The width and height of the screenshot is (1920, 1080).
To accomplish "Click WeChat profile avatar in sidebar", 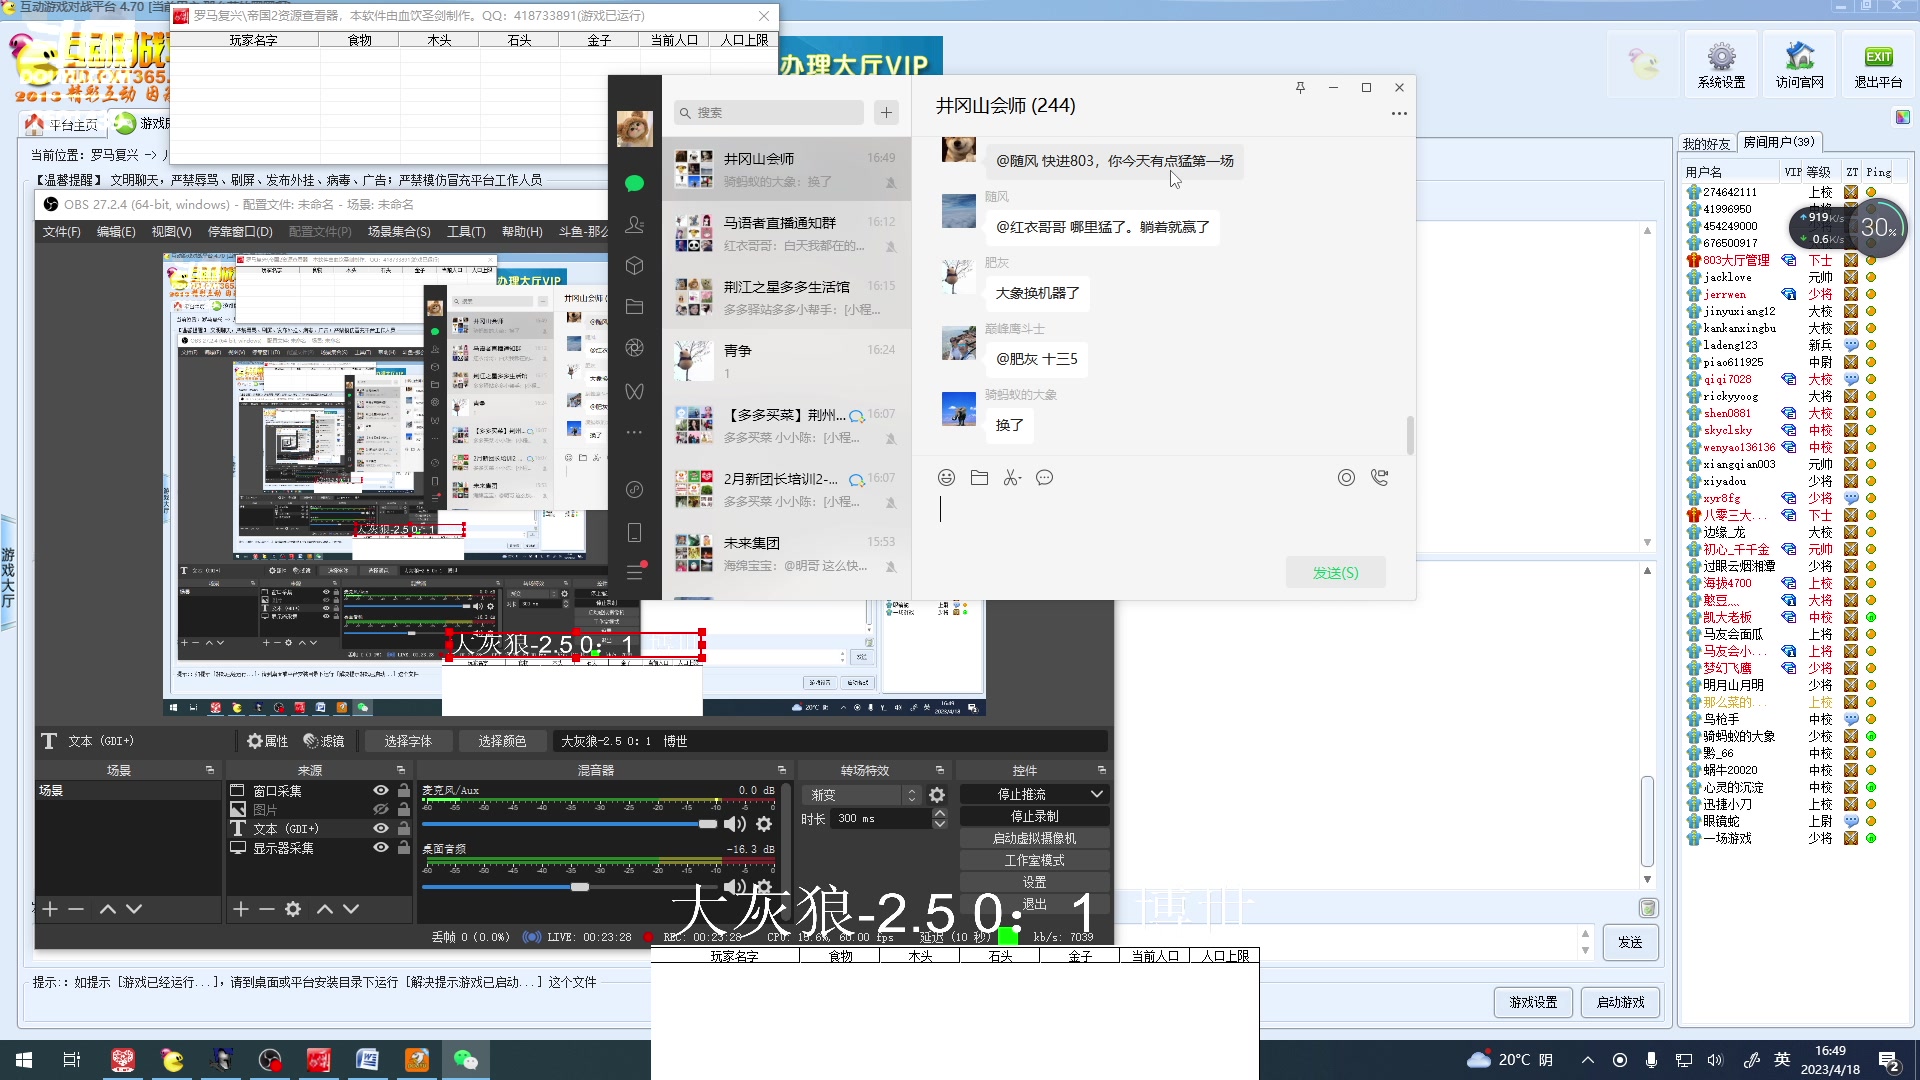I will 634,128.
